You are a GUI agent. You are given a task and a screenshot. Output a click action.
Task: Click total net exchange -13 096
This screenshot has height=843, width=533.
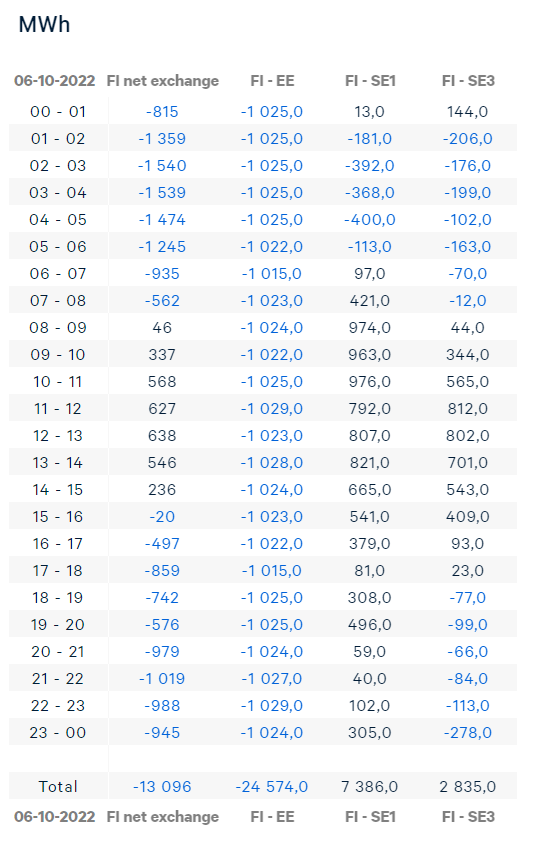162,787
